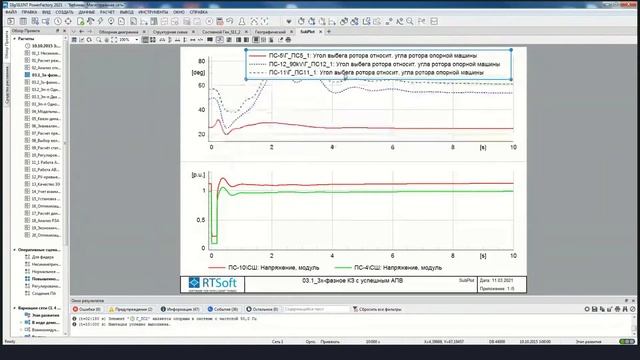Select the Создание ПА scenario
The image size is (640, 360).
coord(40,293)
